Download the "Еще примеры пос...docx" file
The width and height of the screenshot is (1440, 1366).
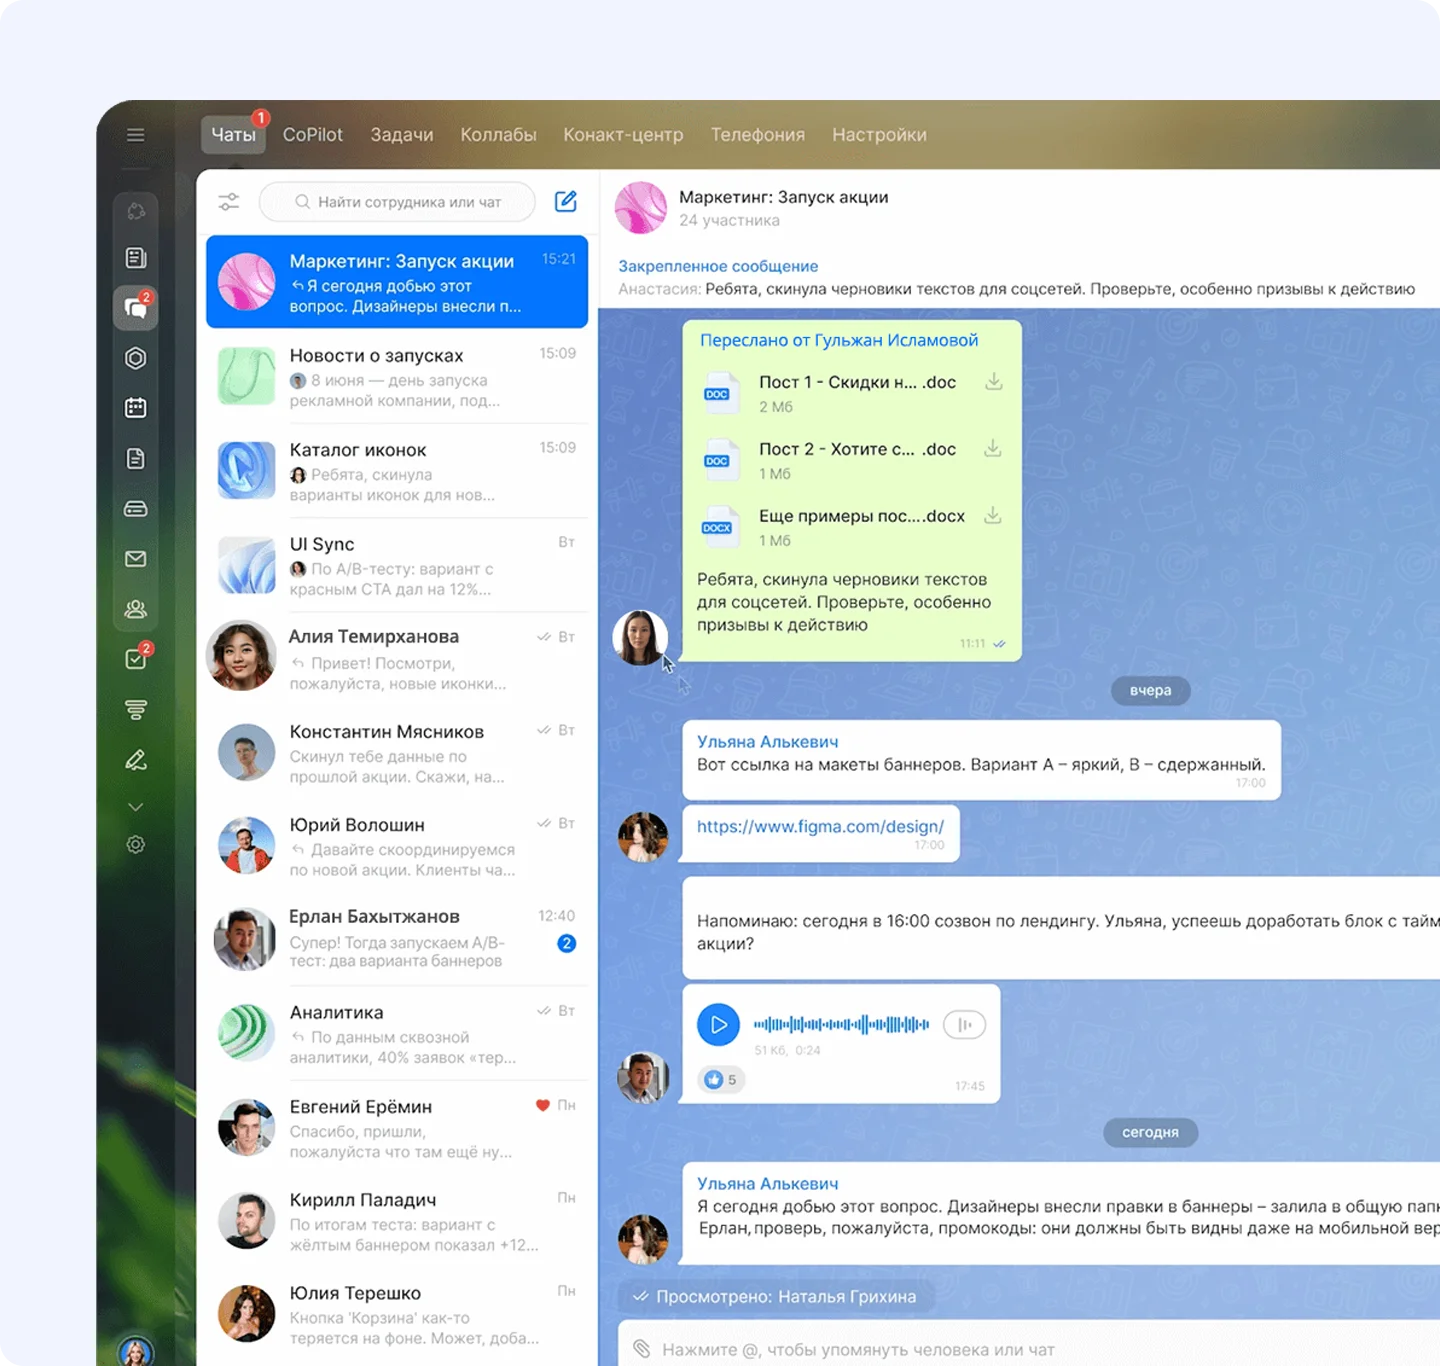click(x=993, y=516)
